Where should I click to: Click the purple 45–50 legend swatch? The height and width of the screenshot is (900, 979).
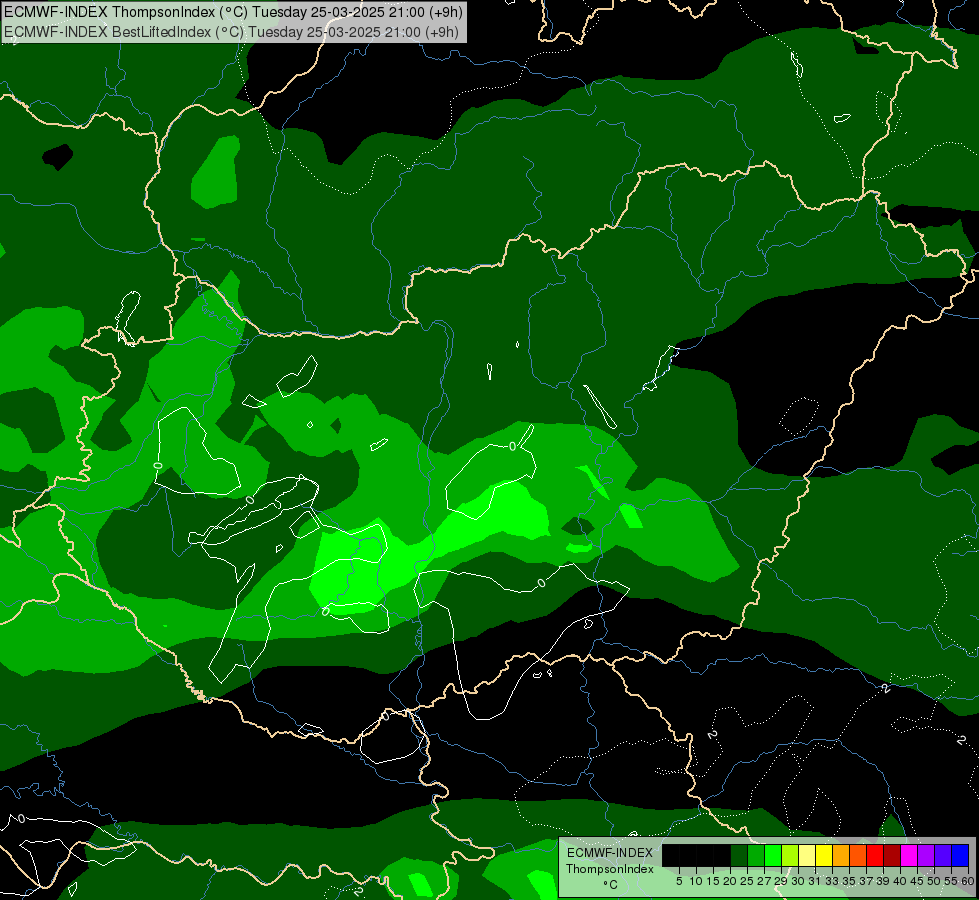[x=926, y=855]
